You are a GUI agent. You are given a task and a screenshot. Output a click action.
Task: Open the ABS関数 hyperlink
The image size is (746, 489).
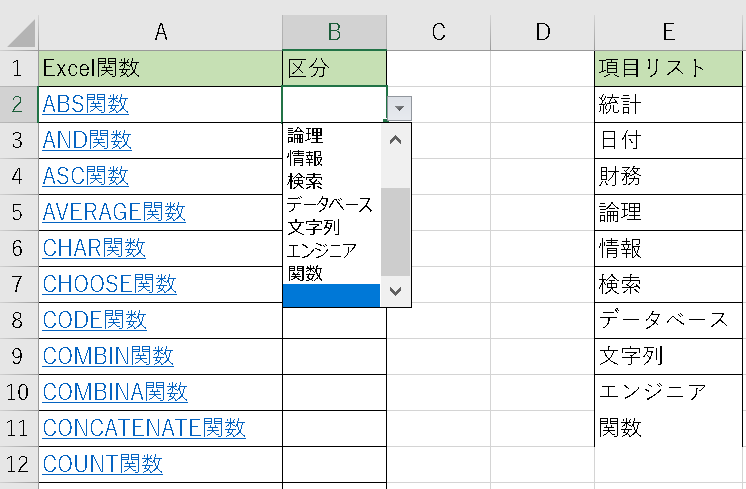coord(85,104)
